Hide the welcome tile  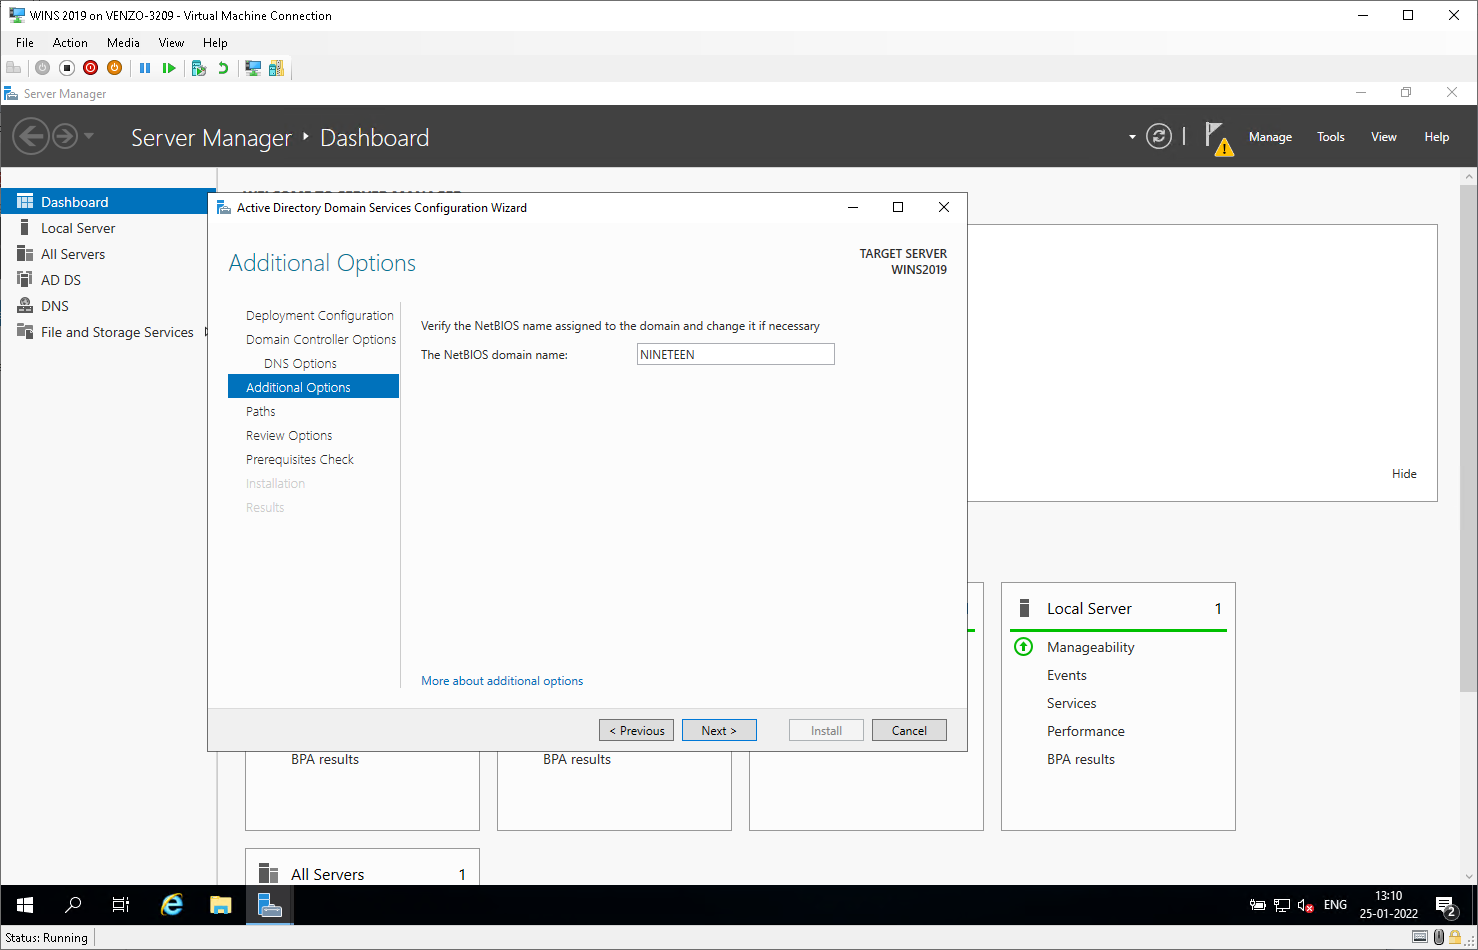[x=1404, y=474]
